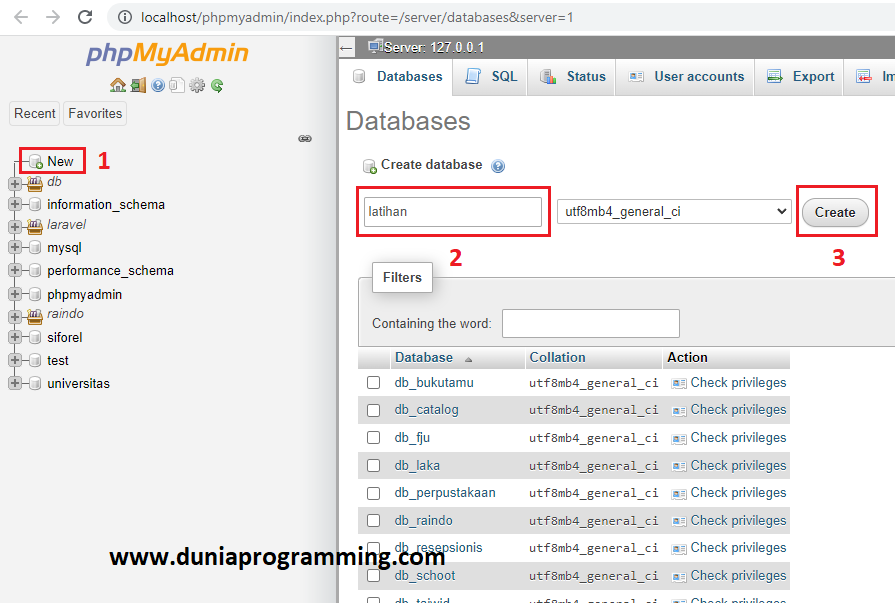Open db_perpustakaan database link
The width and height of the screenshot is (895, 603).
445,493
